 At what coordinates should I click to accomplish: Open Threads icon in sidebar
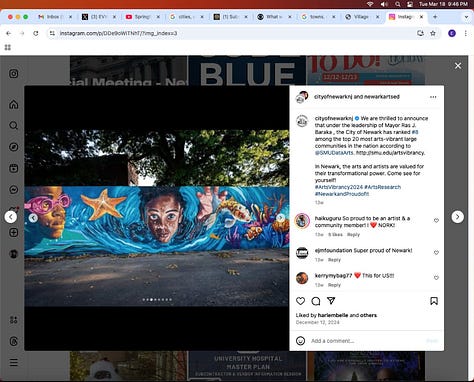point(14,341)
